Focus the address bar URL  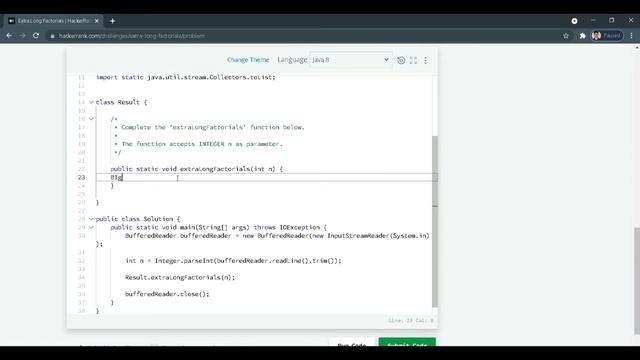pyautogui.click(x=131, y=36)
